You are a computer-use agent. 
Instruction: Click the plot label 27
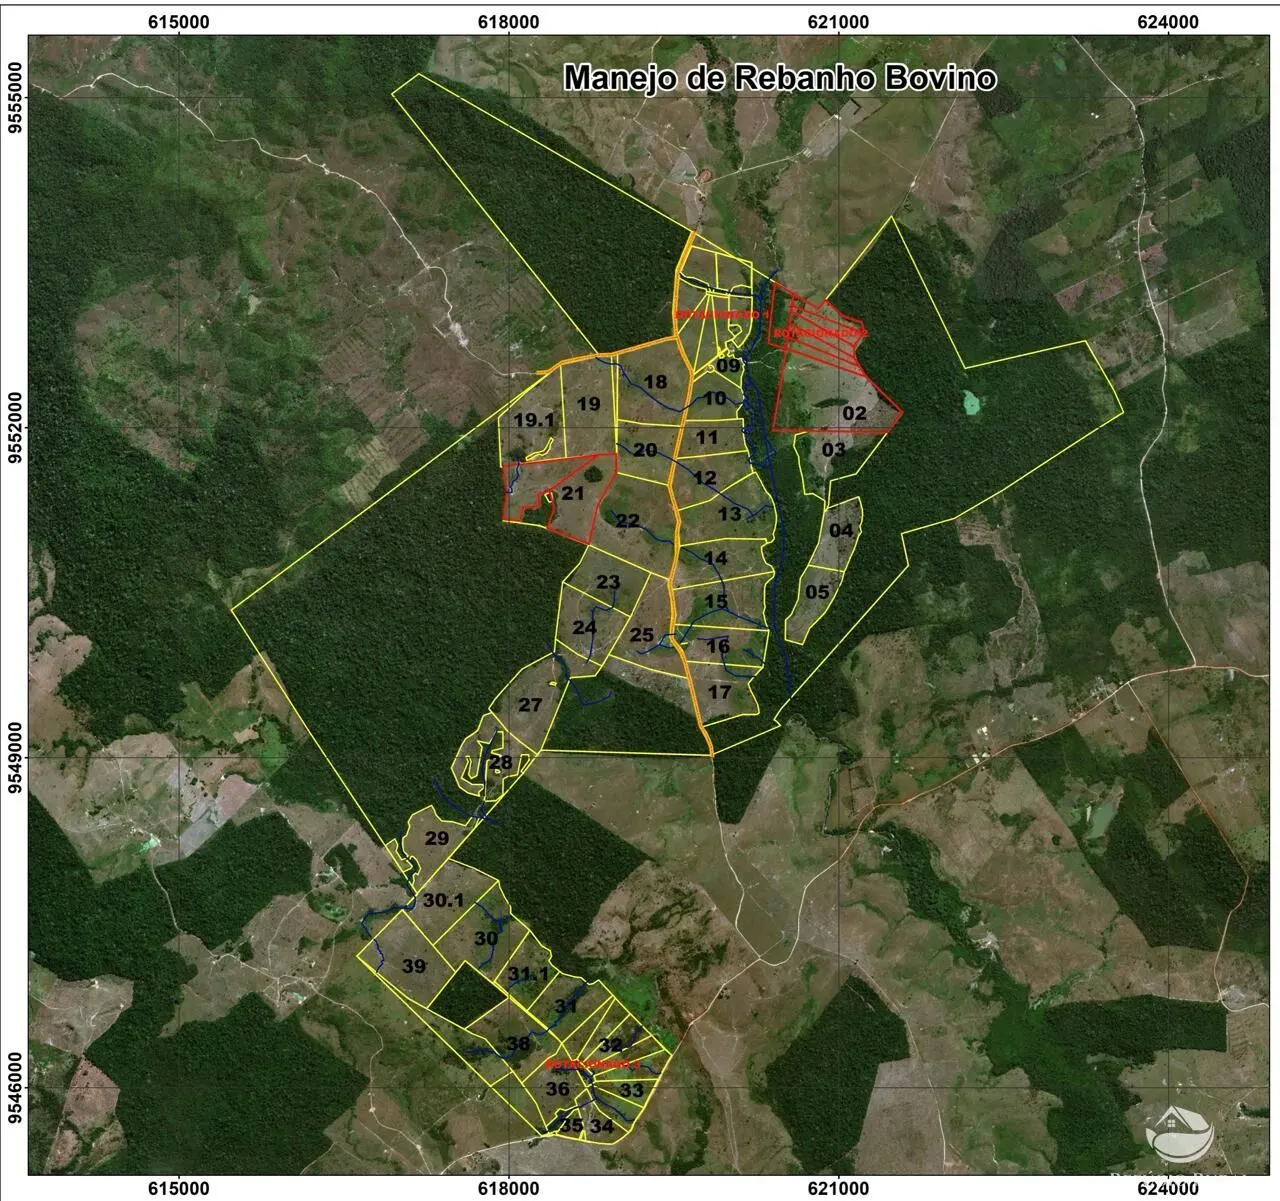pyautogui.click(x=530, y=705)
